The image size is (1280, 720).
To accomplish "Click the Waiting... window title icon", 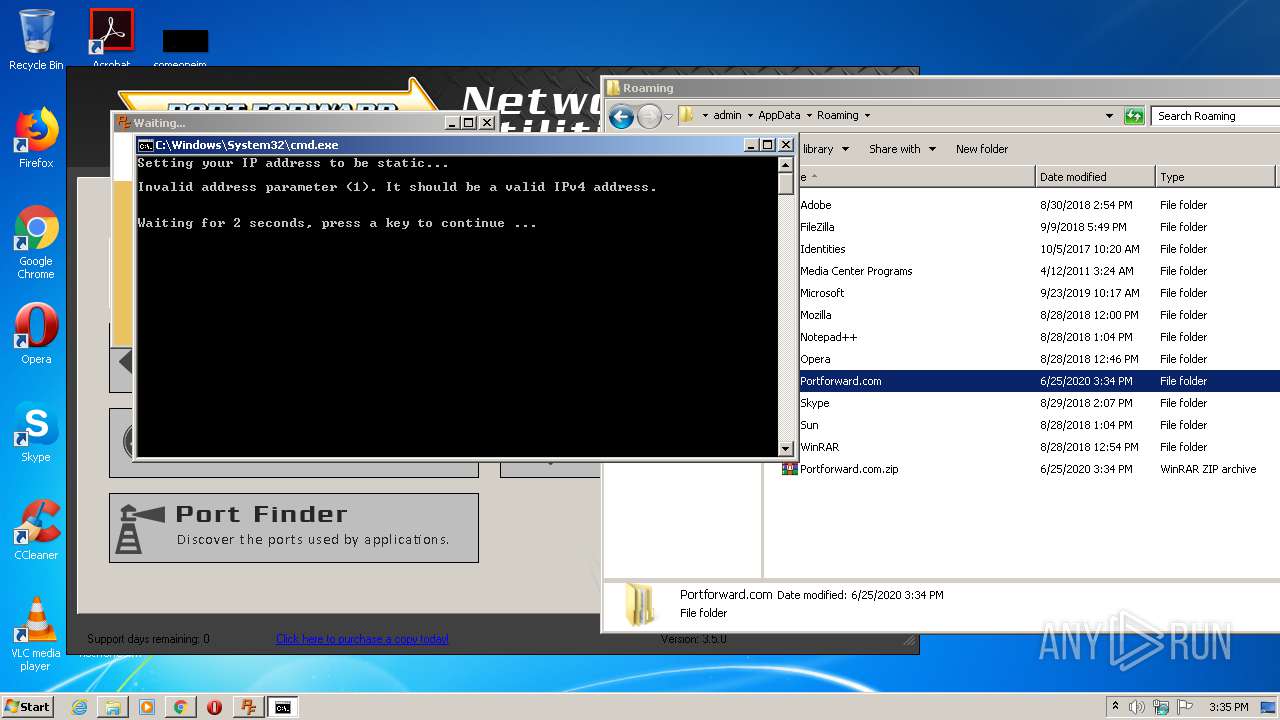I will coord(124,123).
